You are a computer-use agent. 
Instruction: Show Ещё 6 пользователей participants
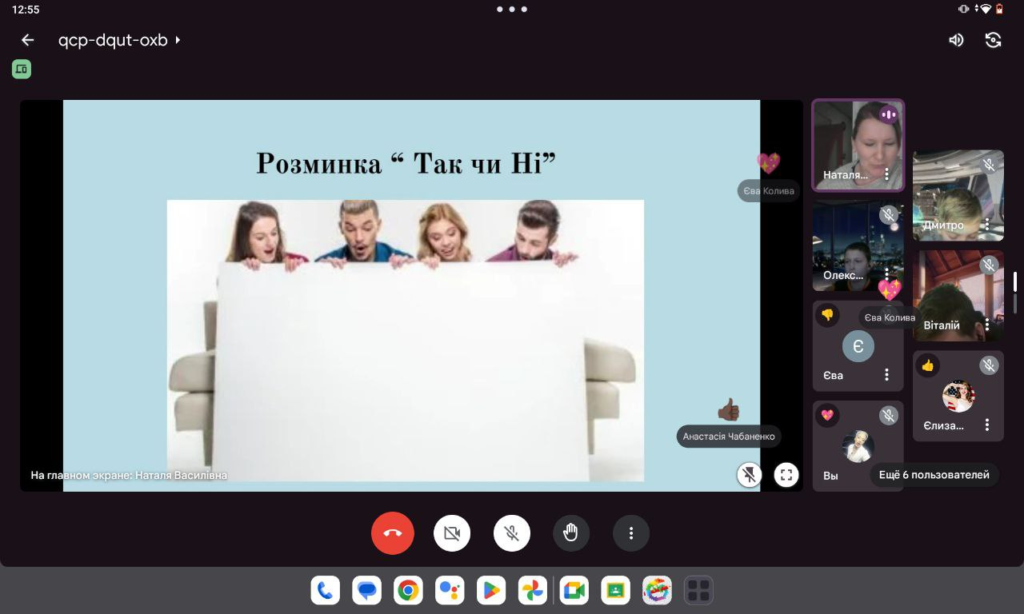(934, 475)
